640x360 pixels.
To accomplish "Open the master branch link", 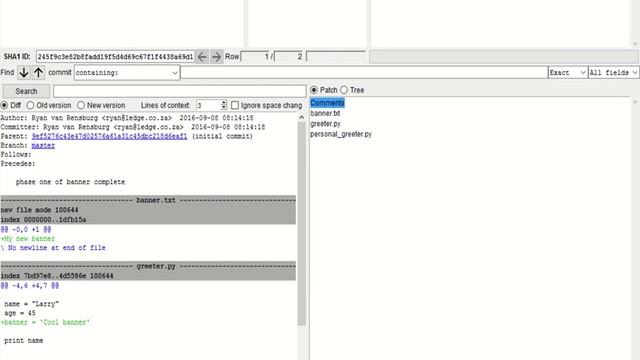I will point(43,145).
